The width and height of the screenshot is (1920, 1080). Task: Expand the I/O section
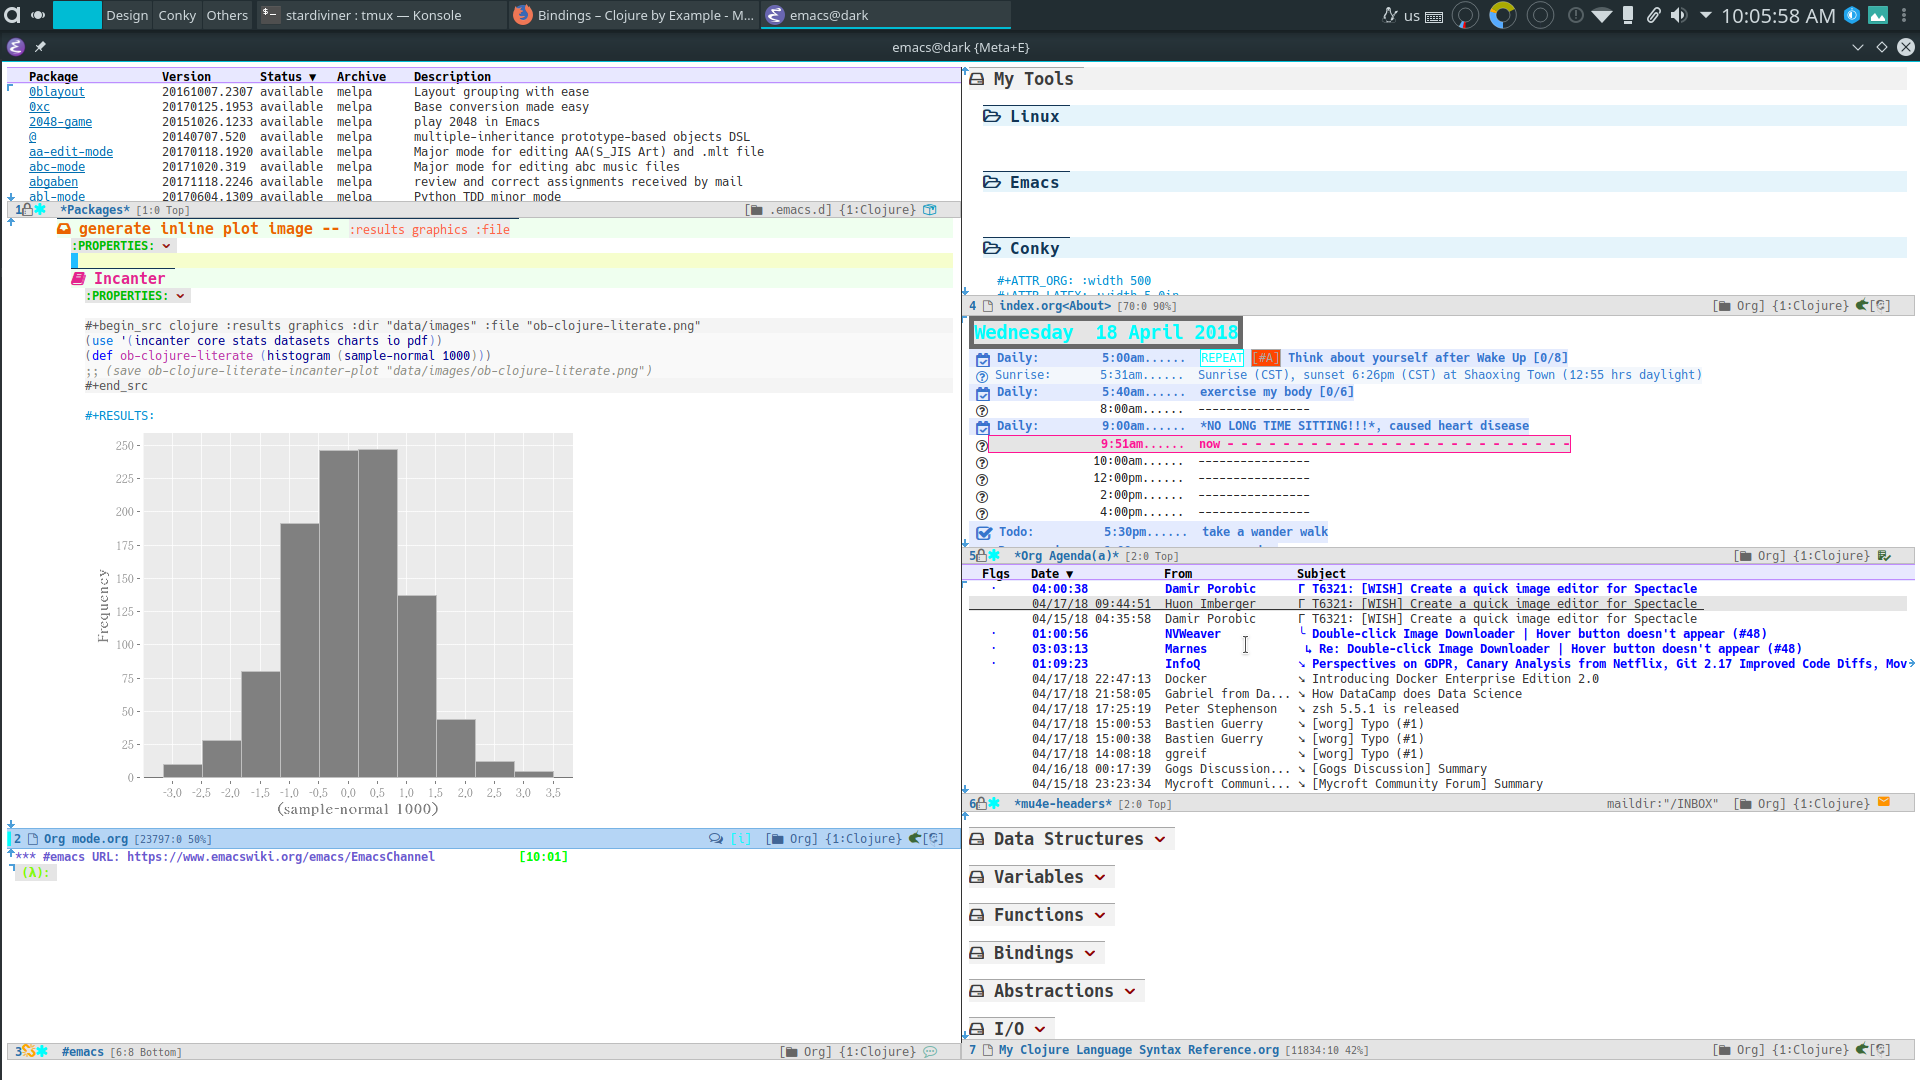(x=1040, y=1029)
